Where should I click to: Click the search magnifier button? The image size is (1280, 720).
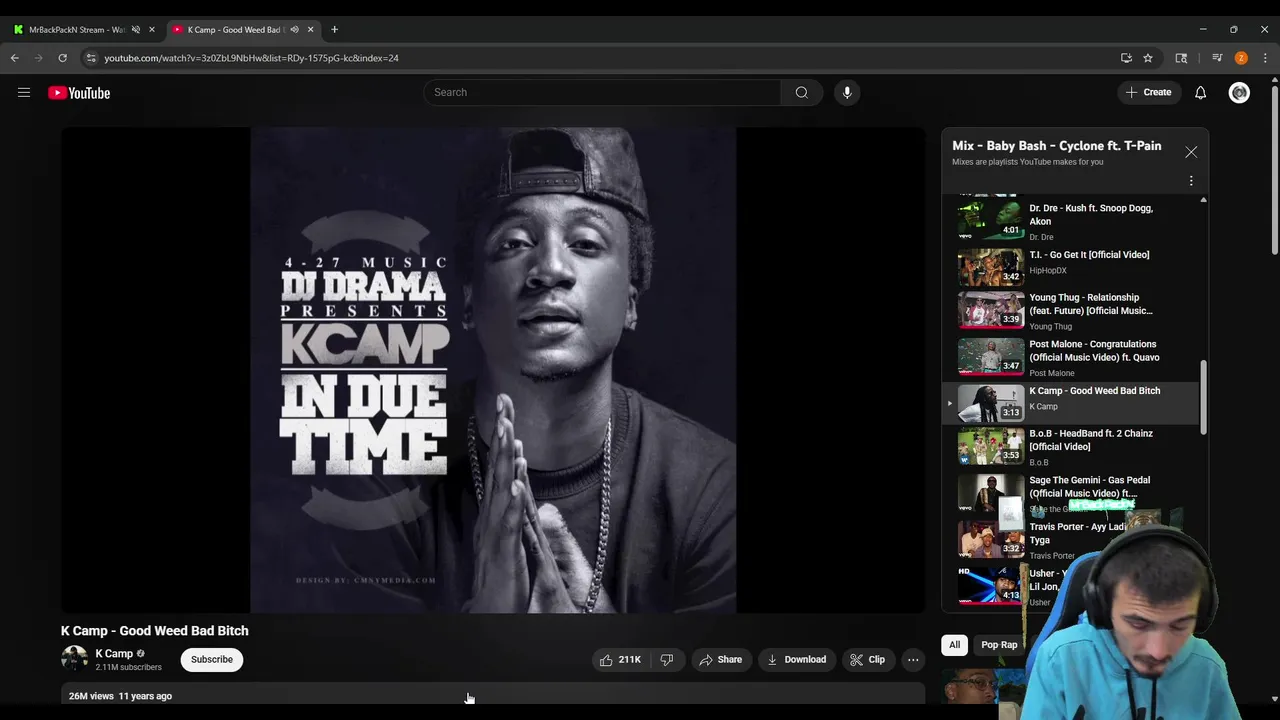coord(802,92)
